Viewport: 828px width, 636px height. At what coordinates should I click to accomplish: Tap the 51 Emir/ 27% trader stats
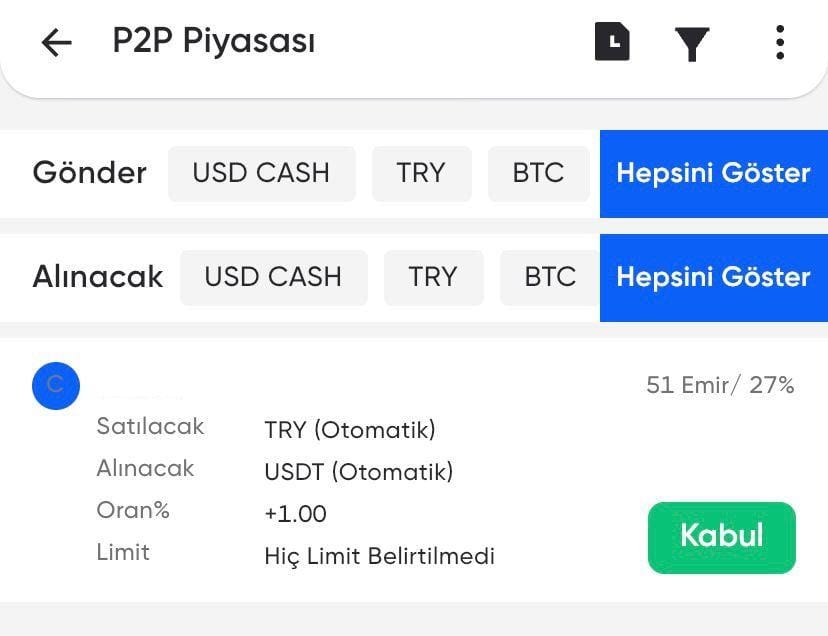click(x=719, y=385)
